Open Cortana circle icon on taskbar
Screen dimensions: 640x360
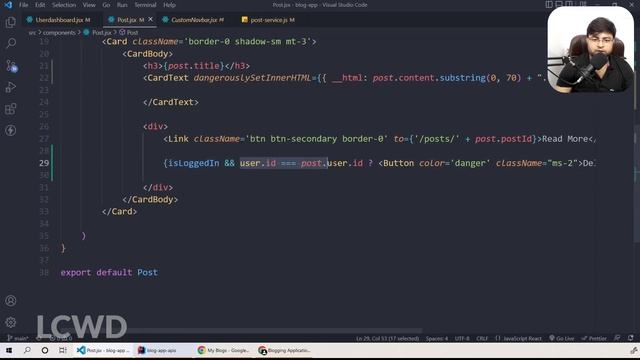point(45,350)
